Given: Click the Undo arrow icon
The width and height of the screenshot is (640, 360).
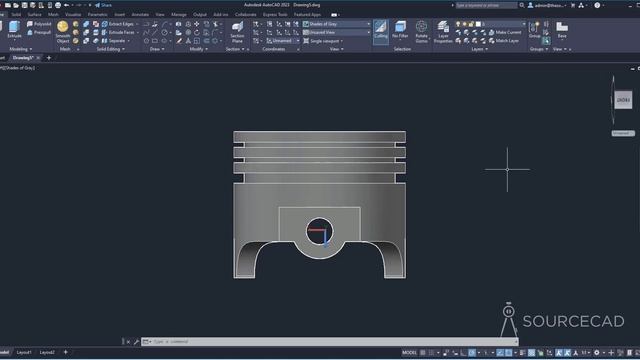Looking at the screenshot, I should tap(66, 5).
